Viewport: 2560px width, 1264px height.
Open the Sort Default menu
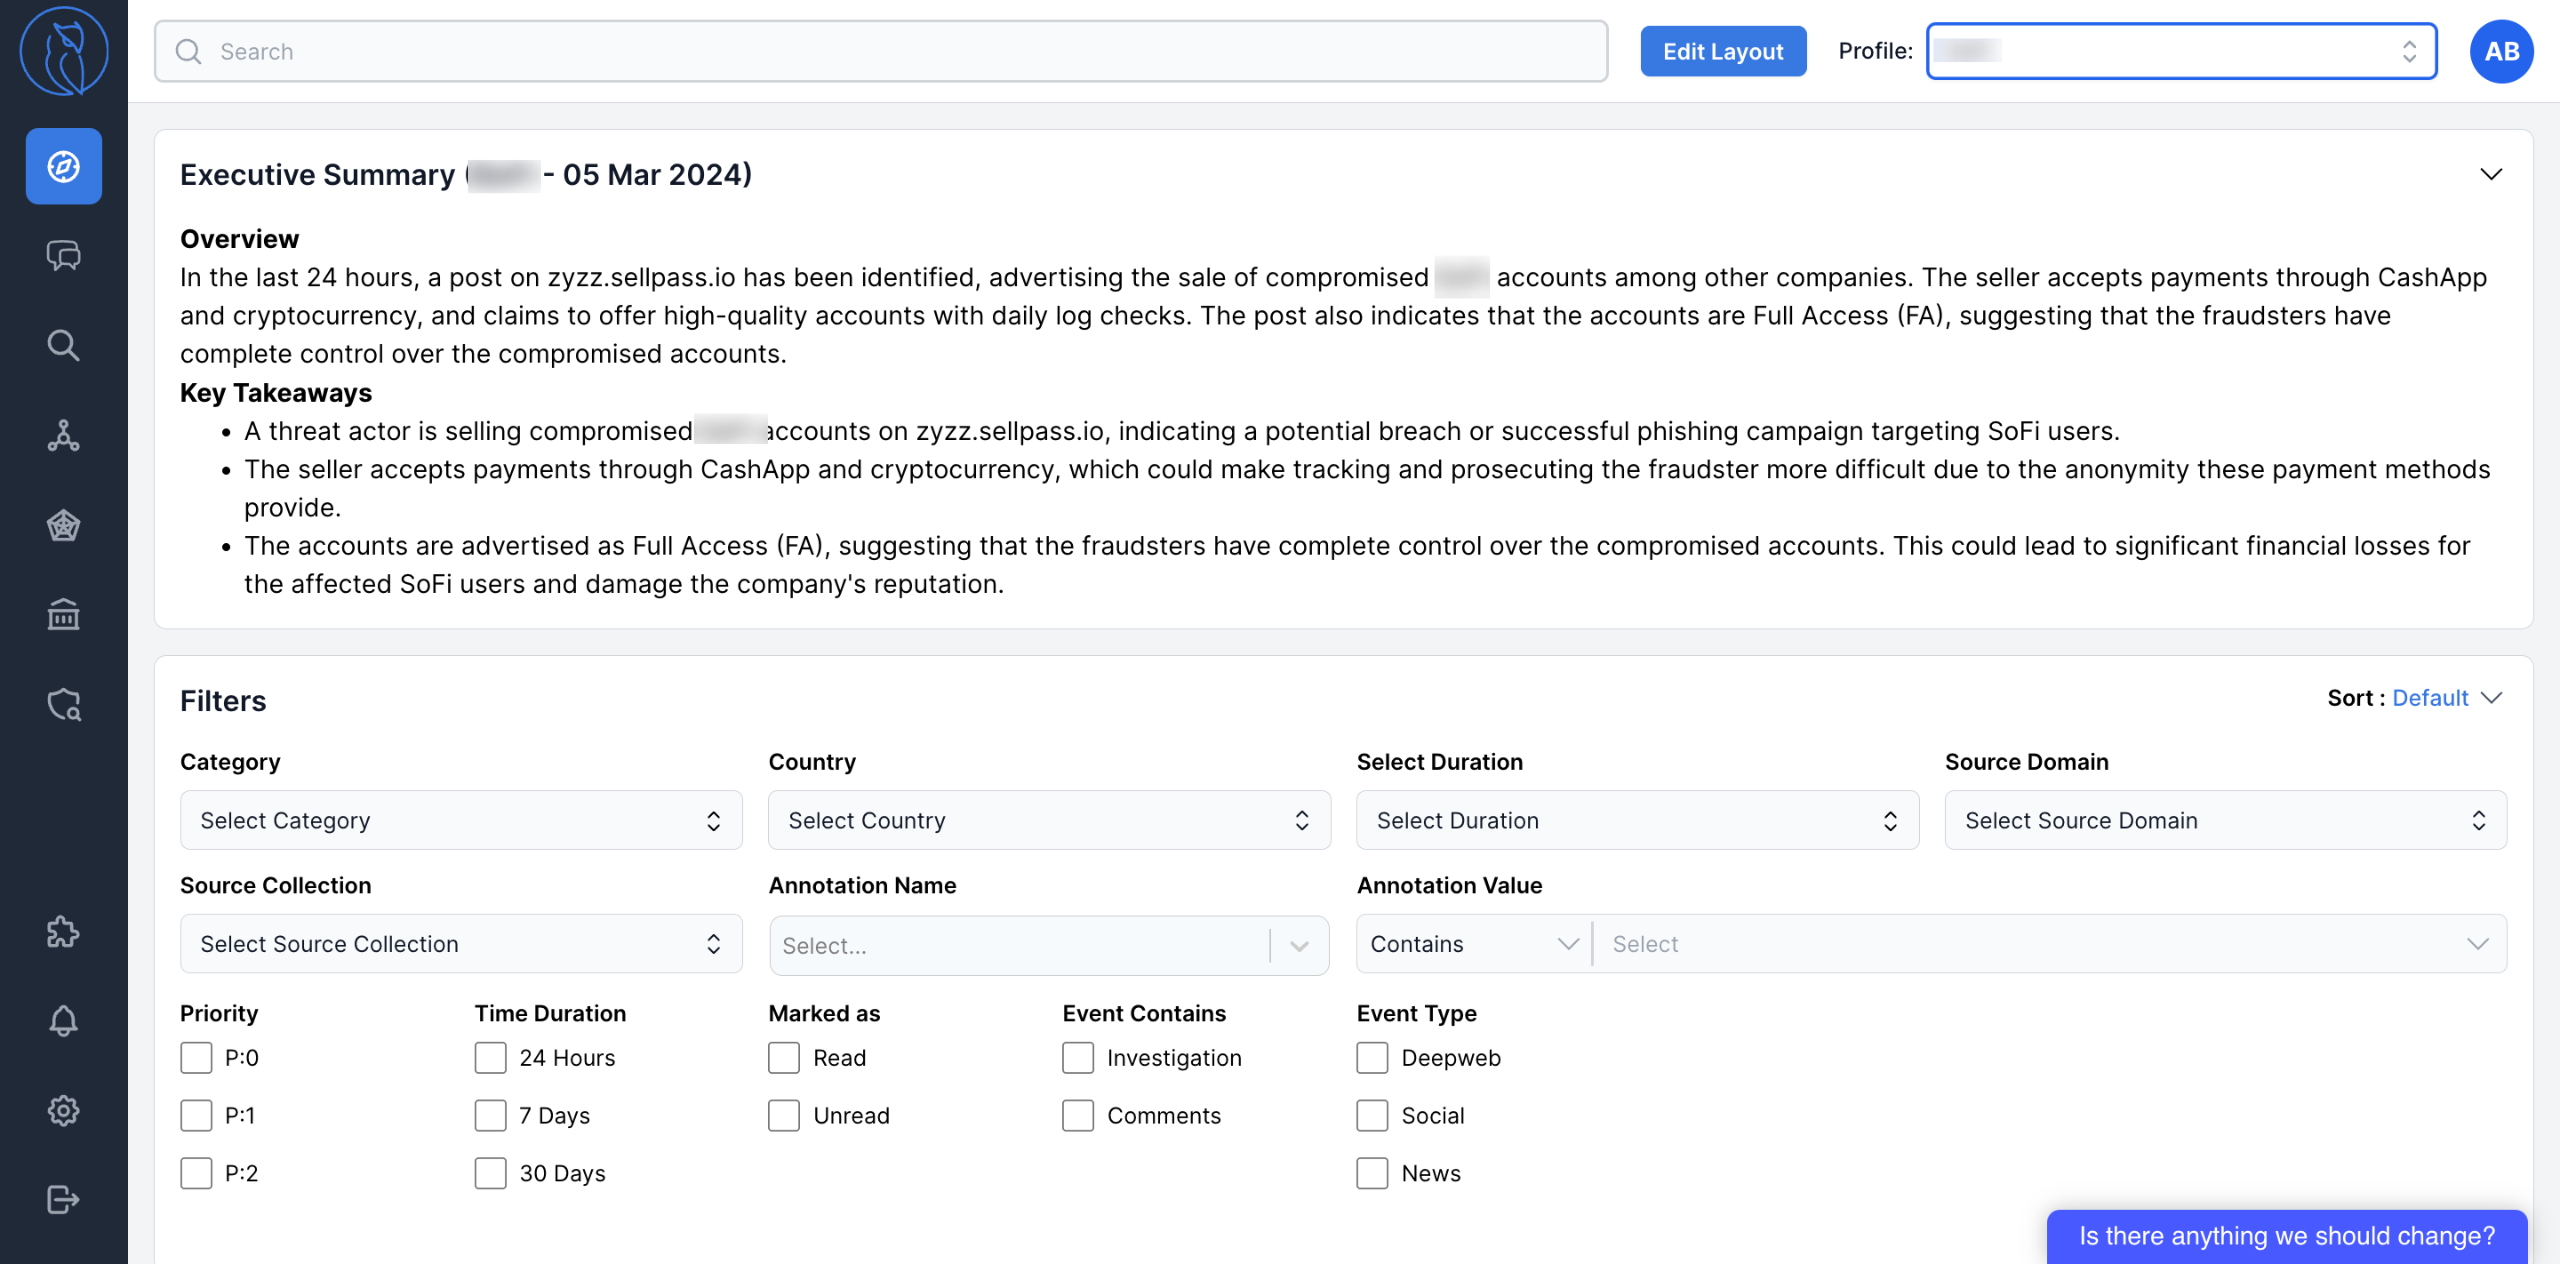(x=2430, y=698)
